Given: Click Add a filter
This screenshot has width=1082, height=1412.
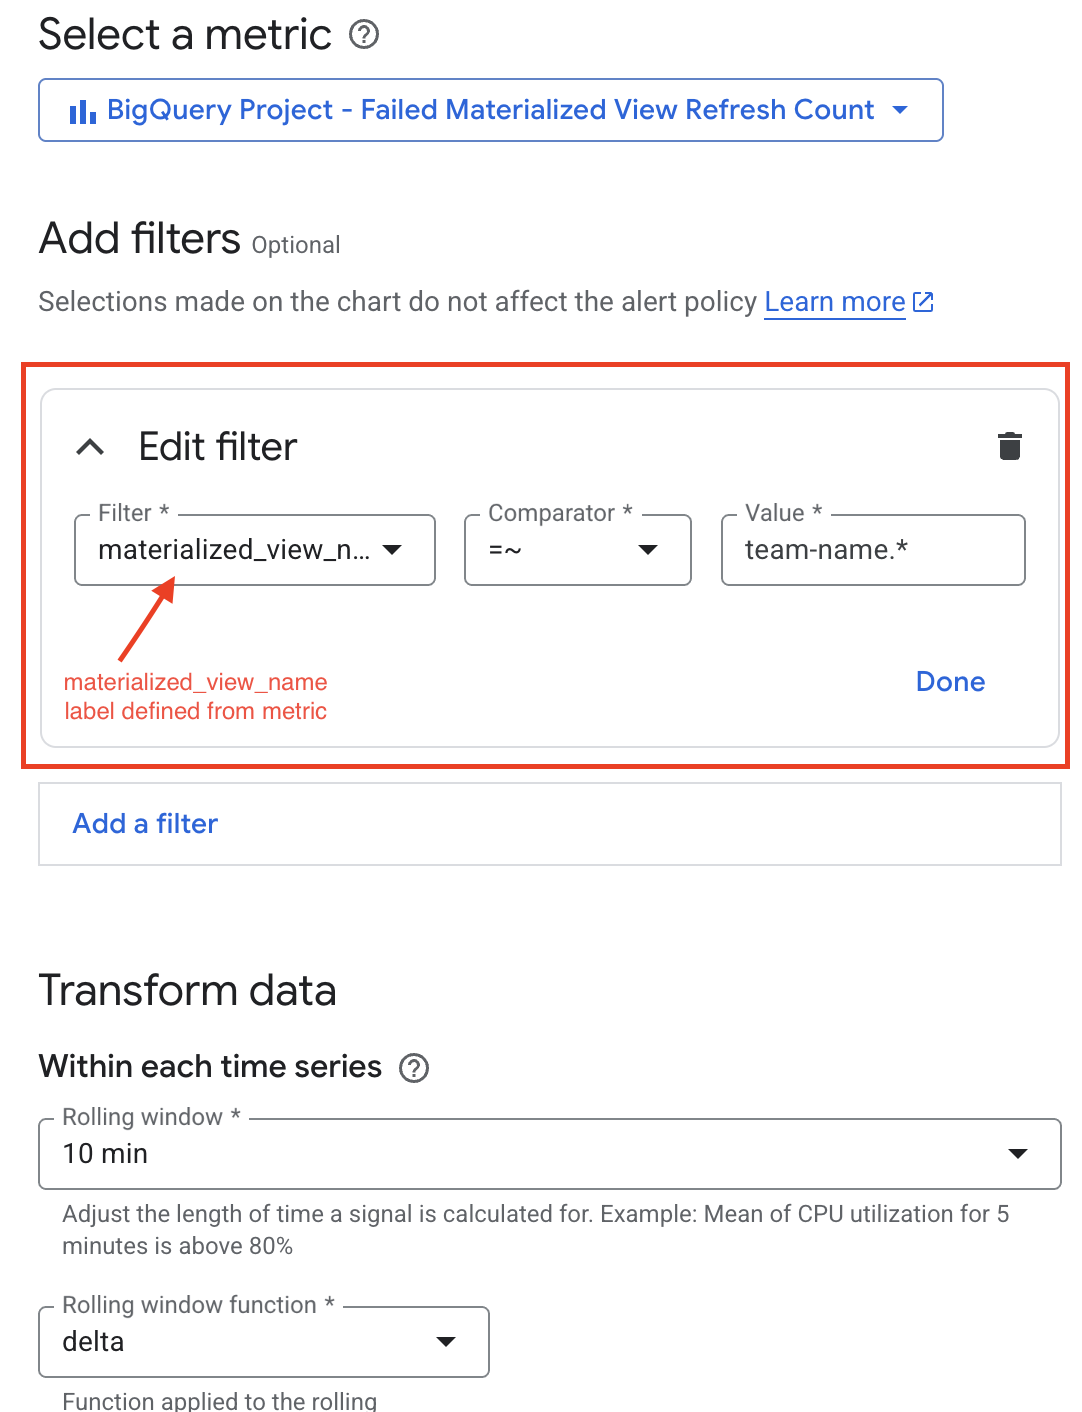Looking at the screenshot, I should [144, 823].
